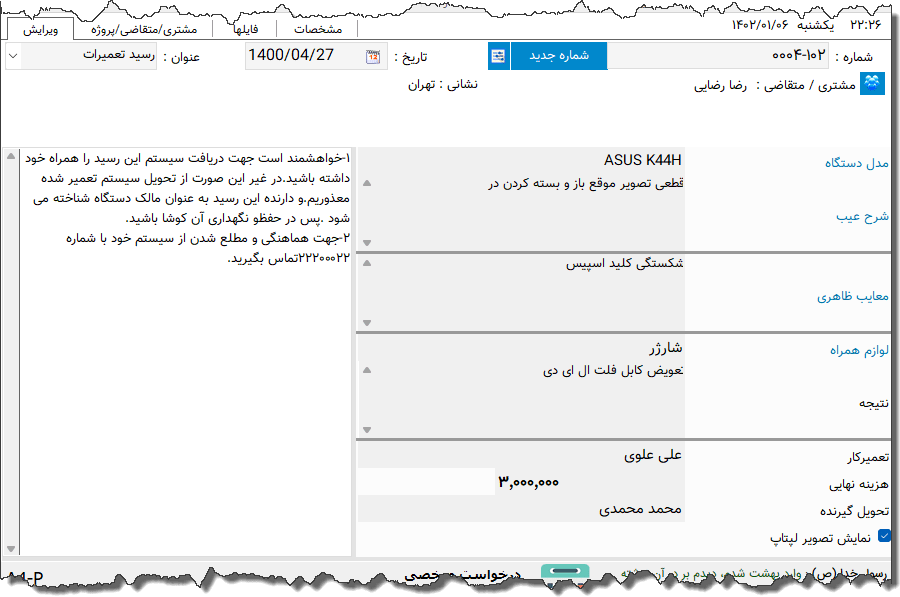Click the down arrow on the معایب ظاهری panel
Viewport: 900px width, 597px height.
pyautogui.click(x=366, y=322)
